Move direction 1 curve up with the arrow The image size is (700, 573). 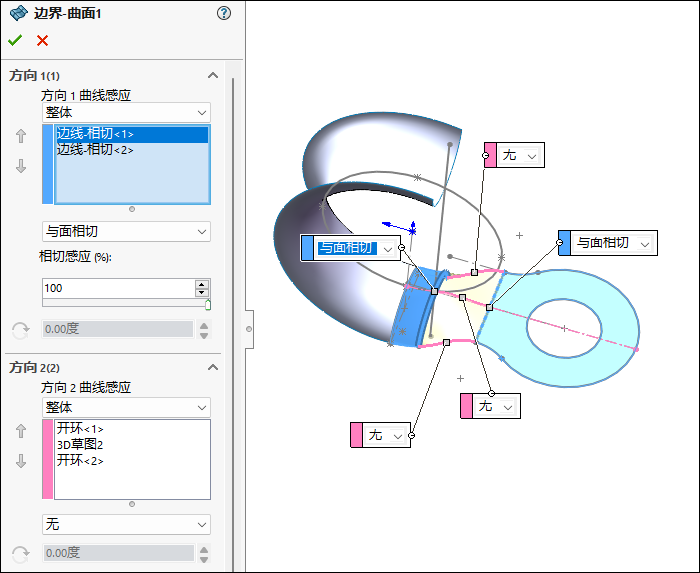coord(21,136)
